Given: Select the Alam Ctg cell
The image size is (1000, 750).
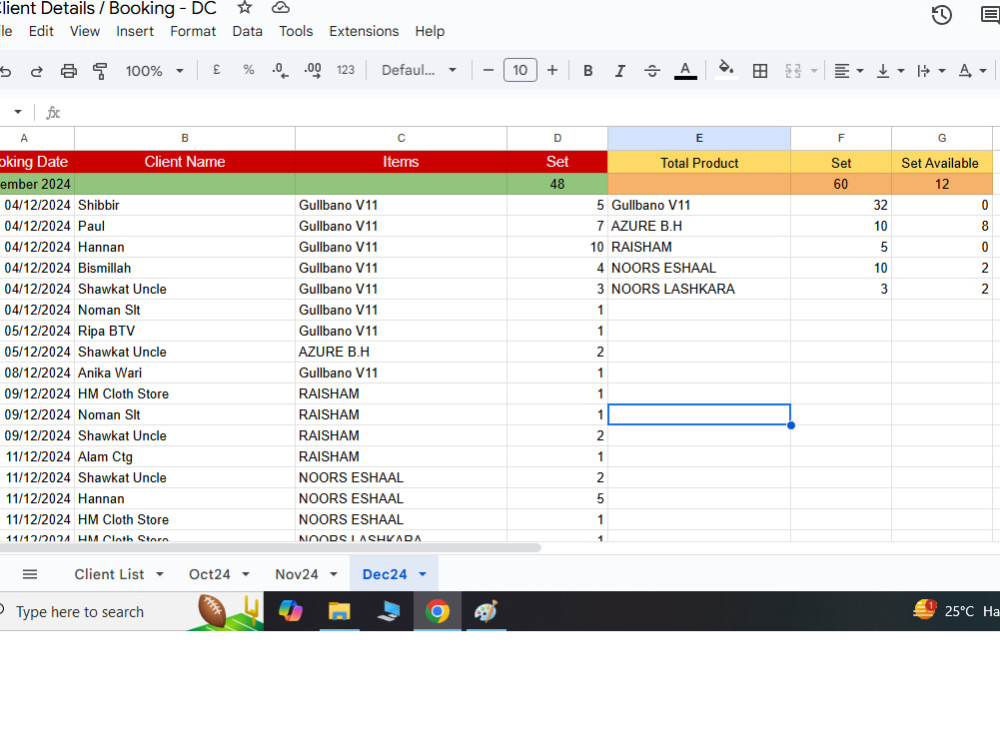Looking at the screenshot, I should pos(184,457).
